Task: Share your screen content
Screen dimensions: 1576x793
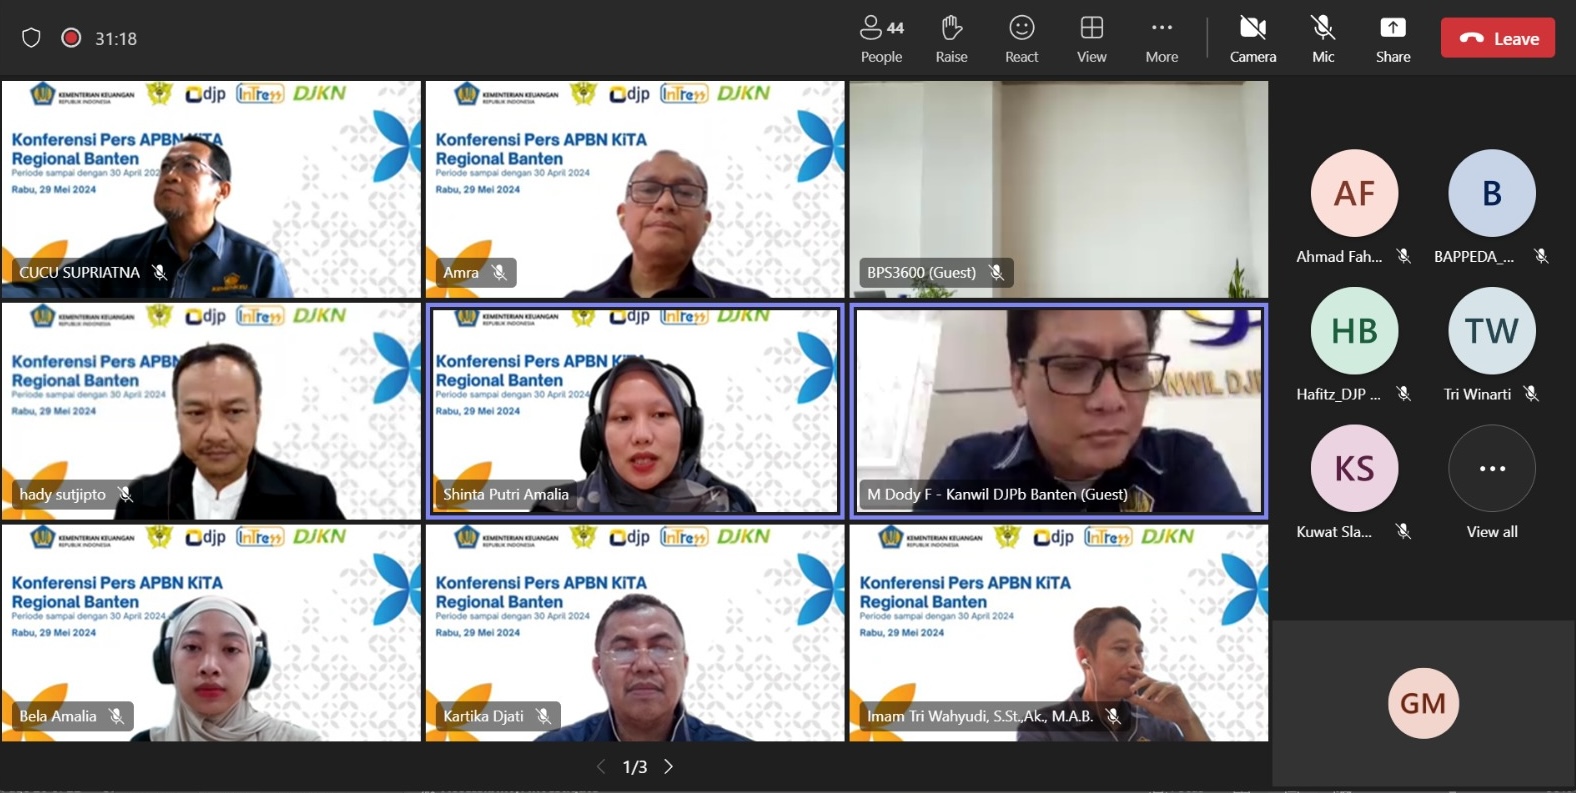Action: click(1393, 39)
